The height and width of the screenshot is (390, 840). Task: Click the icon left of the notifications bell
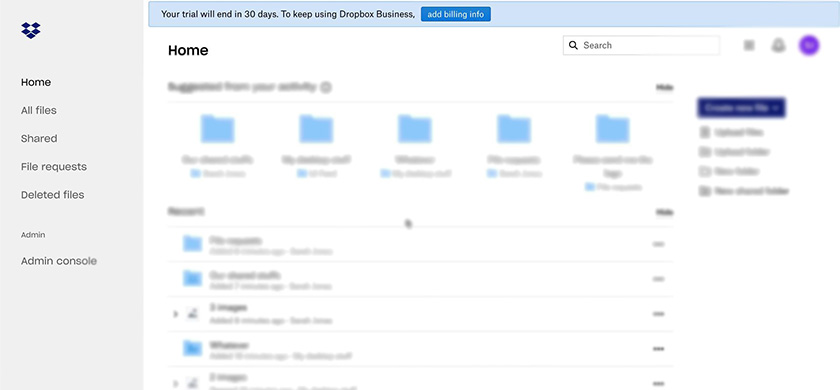[x=749, y=46]
